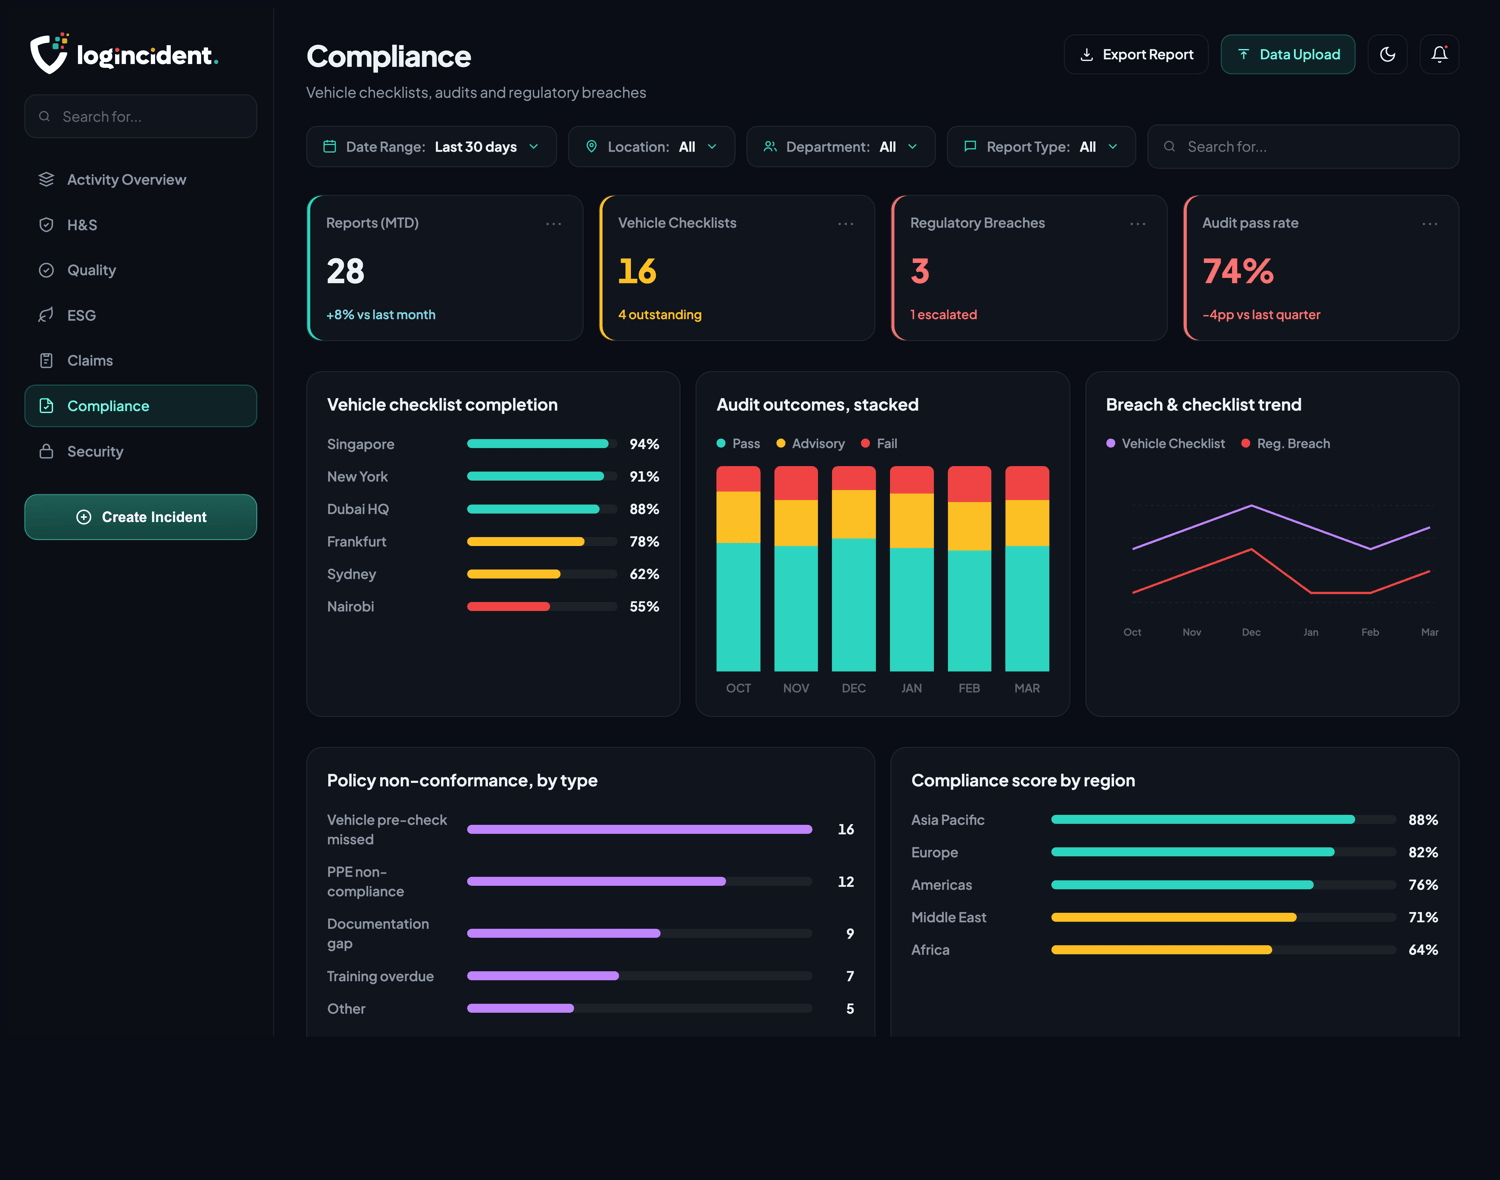
Task: Click the Security lock icon
Action: (x=46, y=451)
